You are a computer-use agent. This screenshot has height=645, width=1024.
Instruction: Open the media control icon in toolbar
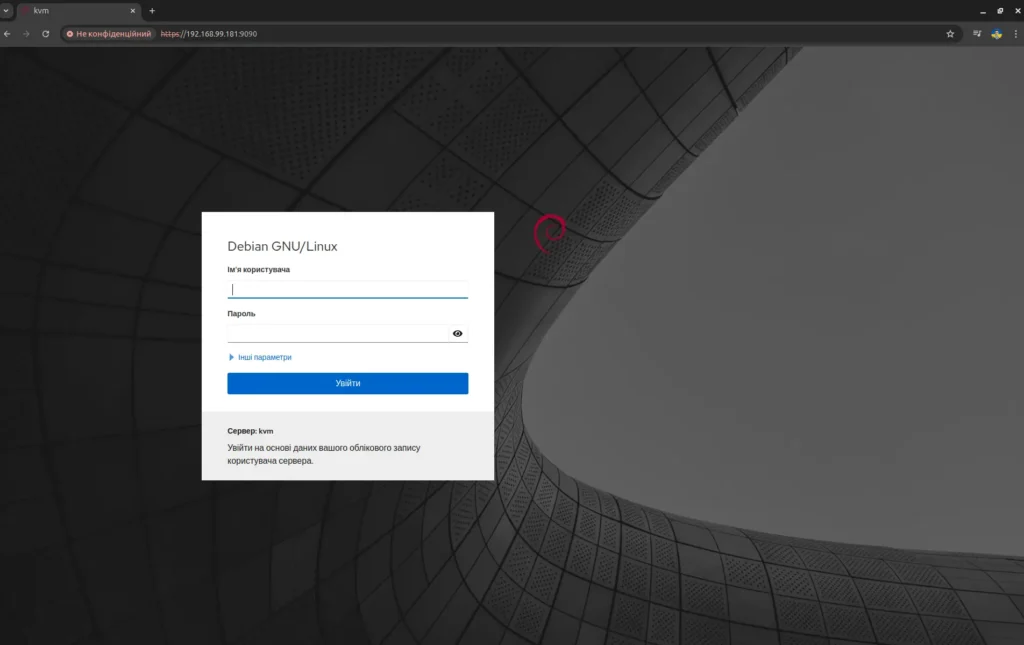[977, 34]
